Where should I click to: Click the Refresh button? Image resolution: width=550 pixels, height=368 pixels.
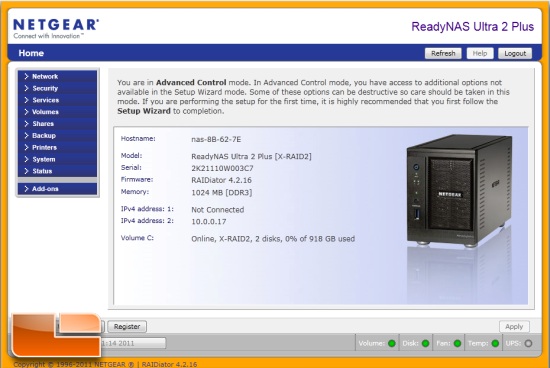coord(443,53)
